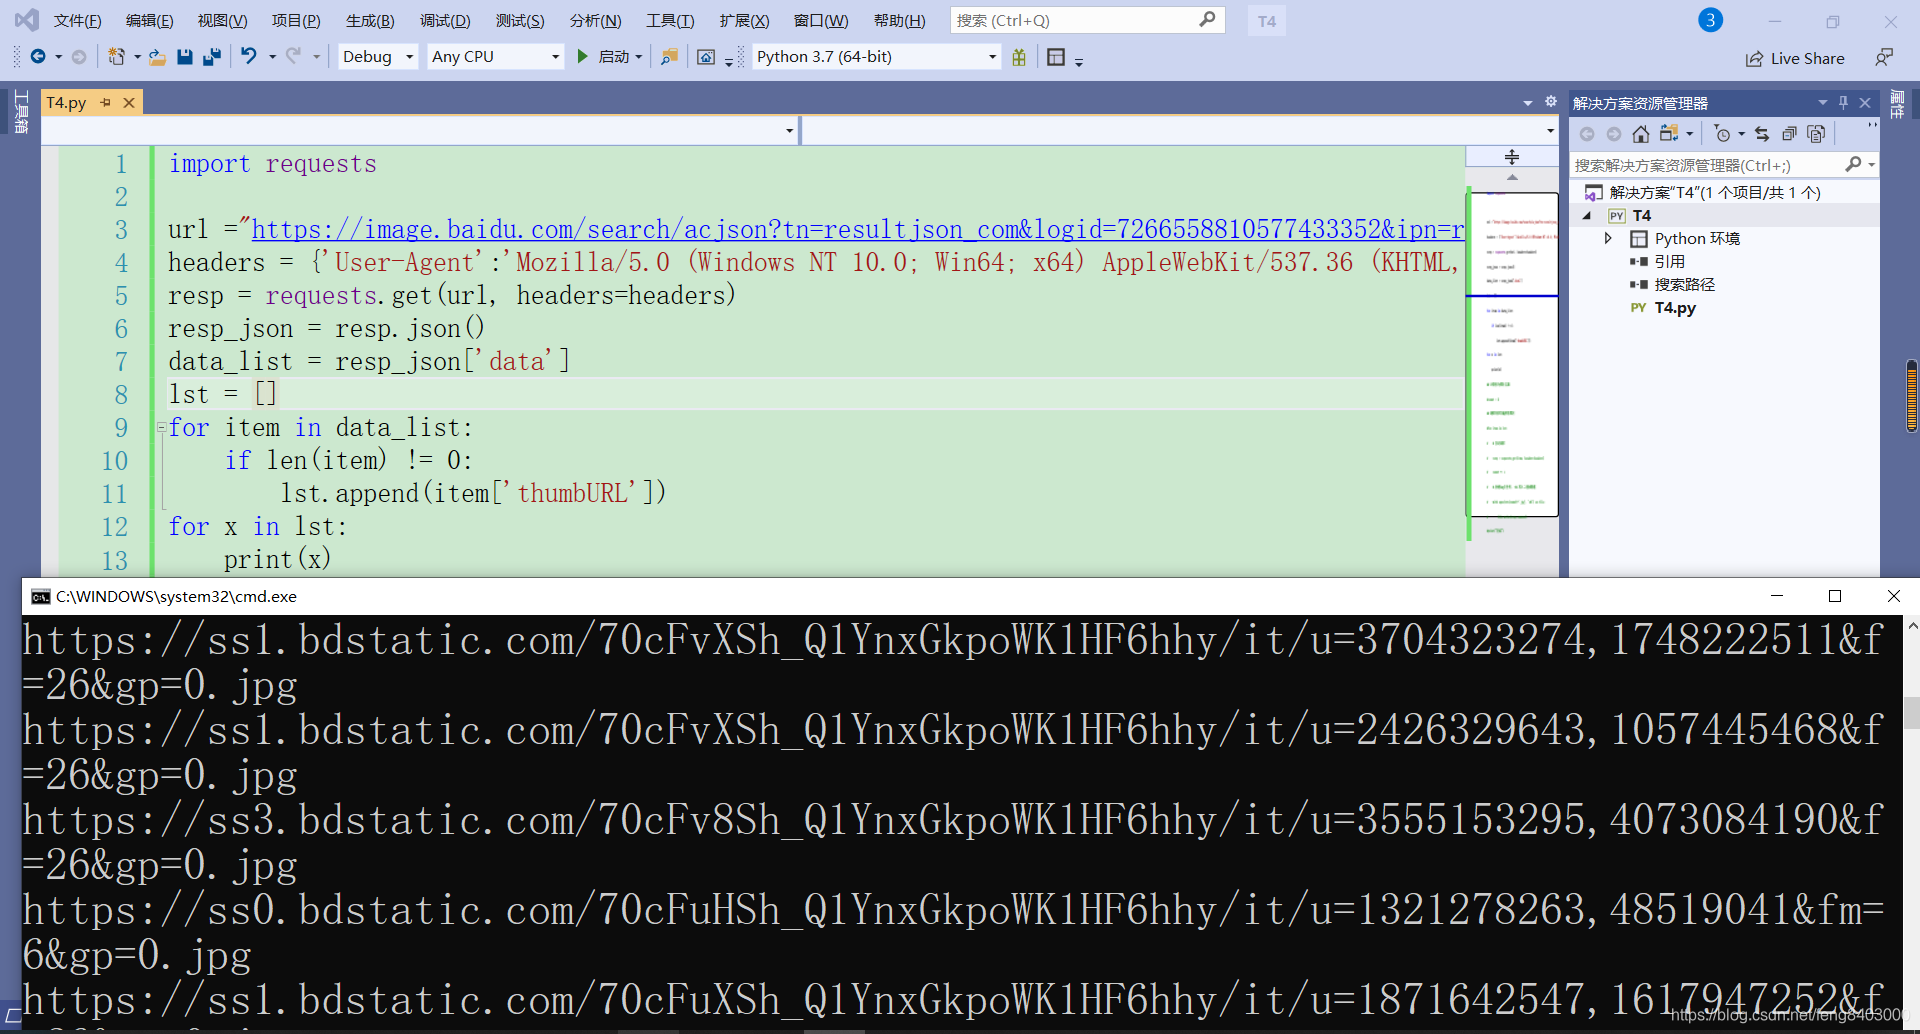Open the 工具箱 toolbox side tab
The width and height of the screenshot is (1920, 1034).
click(21, 112)
